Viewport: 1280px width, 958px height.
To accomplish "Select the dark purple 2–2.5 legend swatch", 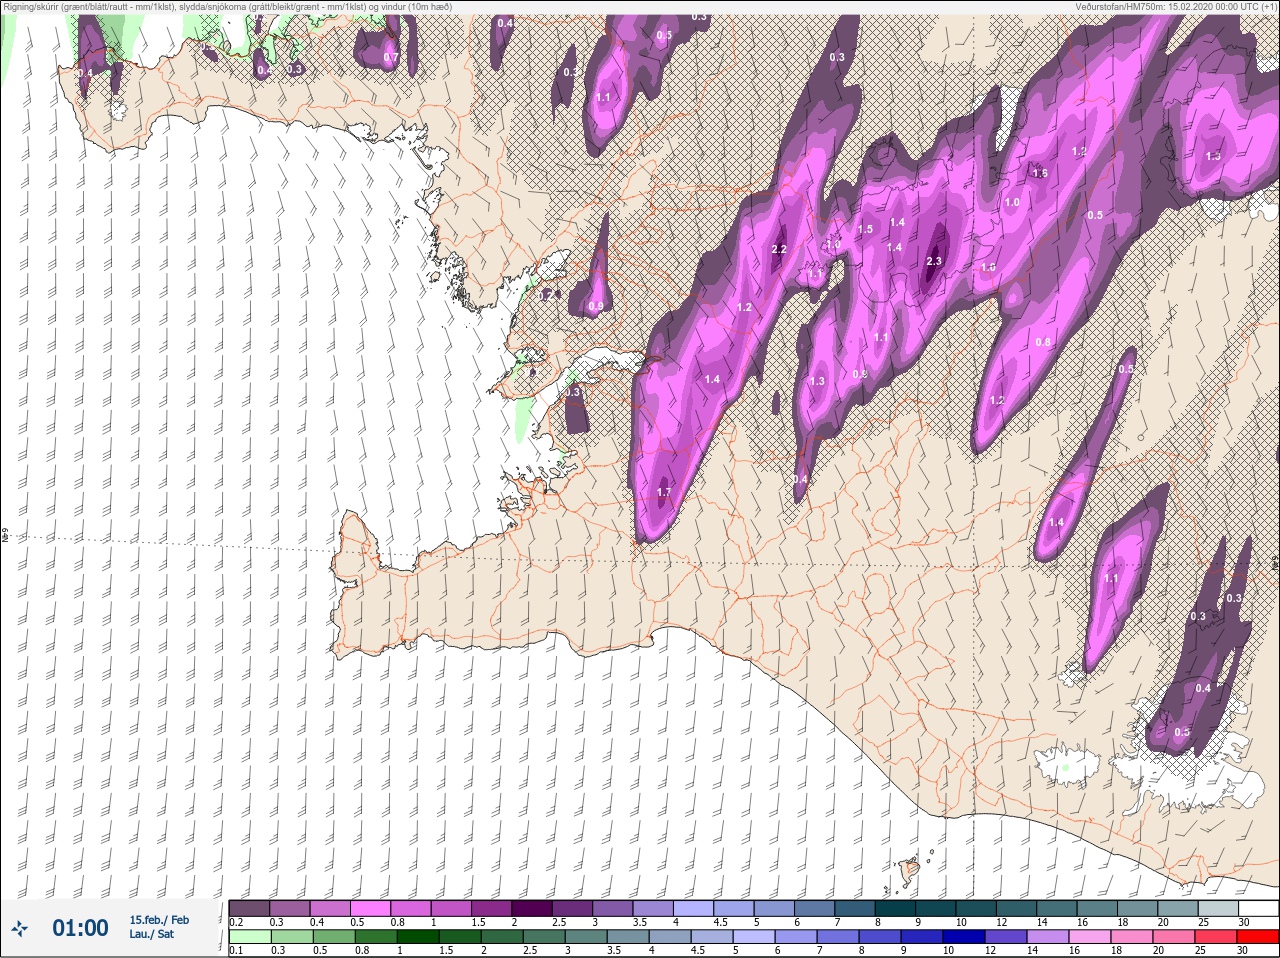I will [x=534, y=908].
